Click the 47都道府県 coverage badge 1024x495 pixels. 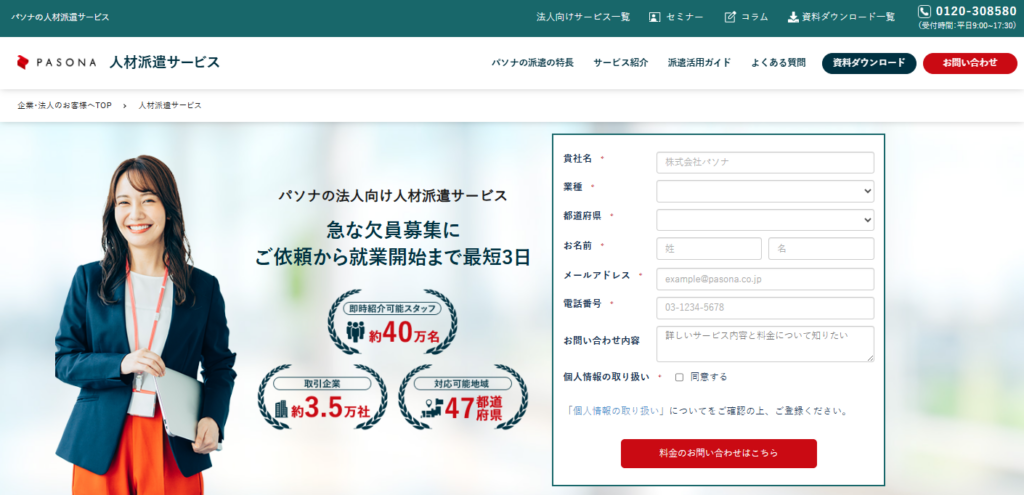pyautogui.click(x=462, y=397)
